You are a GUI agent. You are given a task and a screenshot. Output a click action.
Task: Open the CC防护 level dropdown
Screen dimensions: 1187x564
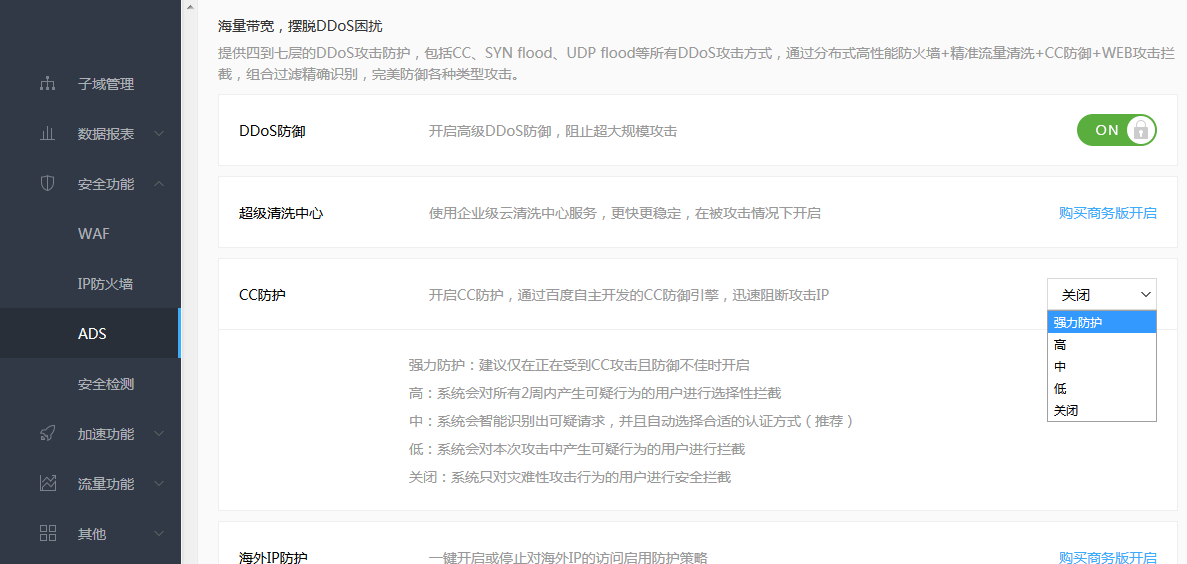pyautogui.click(x=1101, y=295)
